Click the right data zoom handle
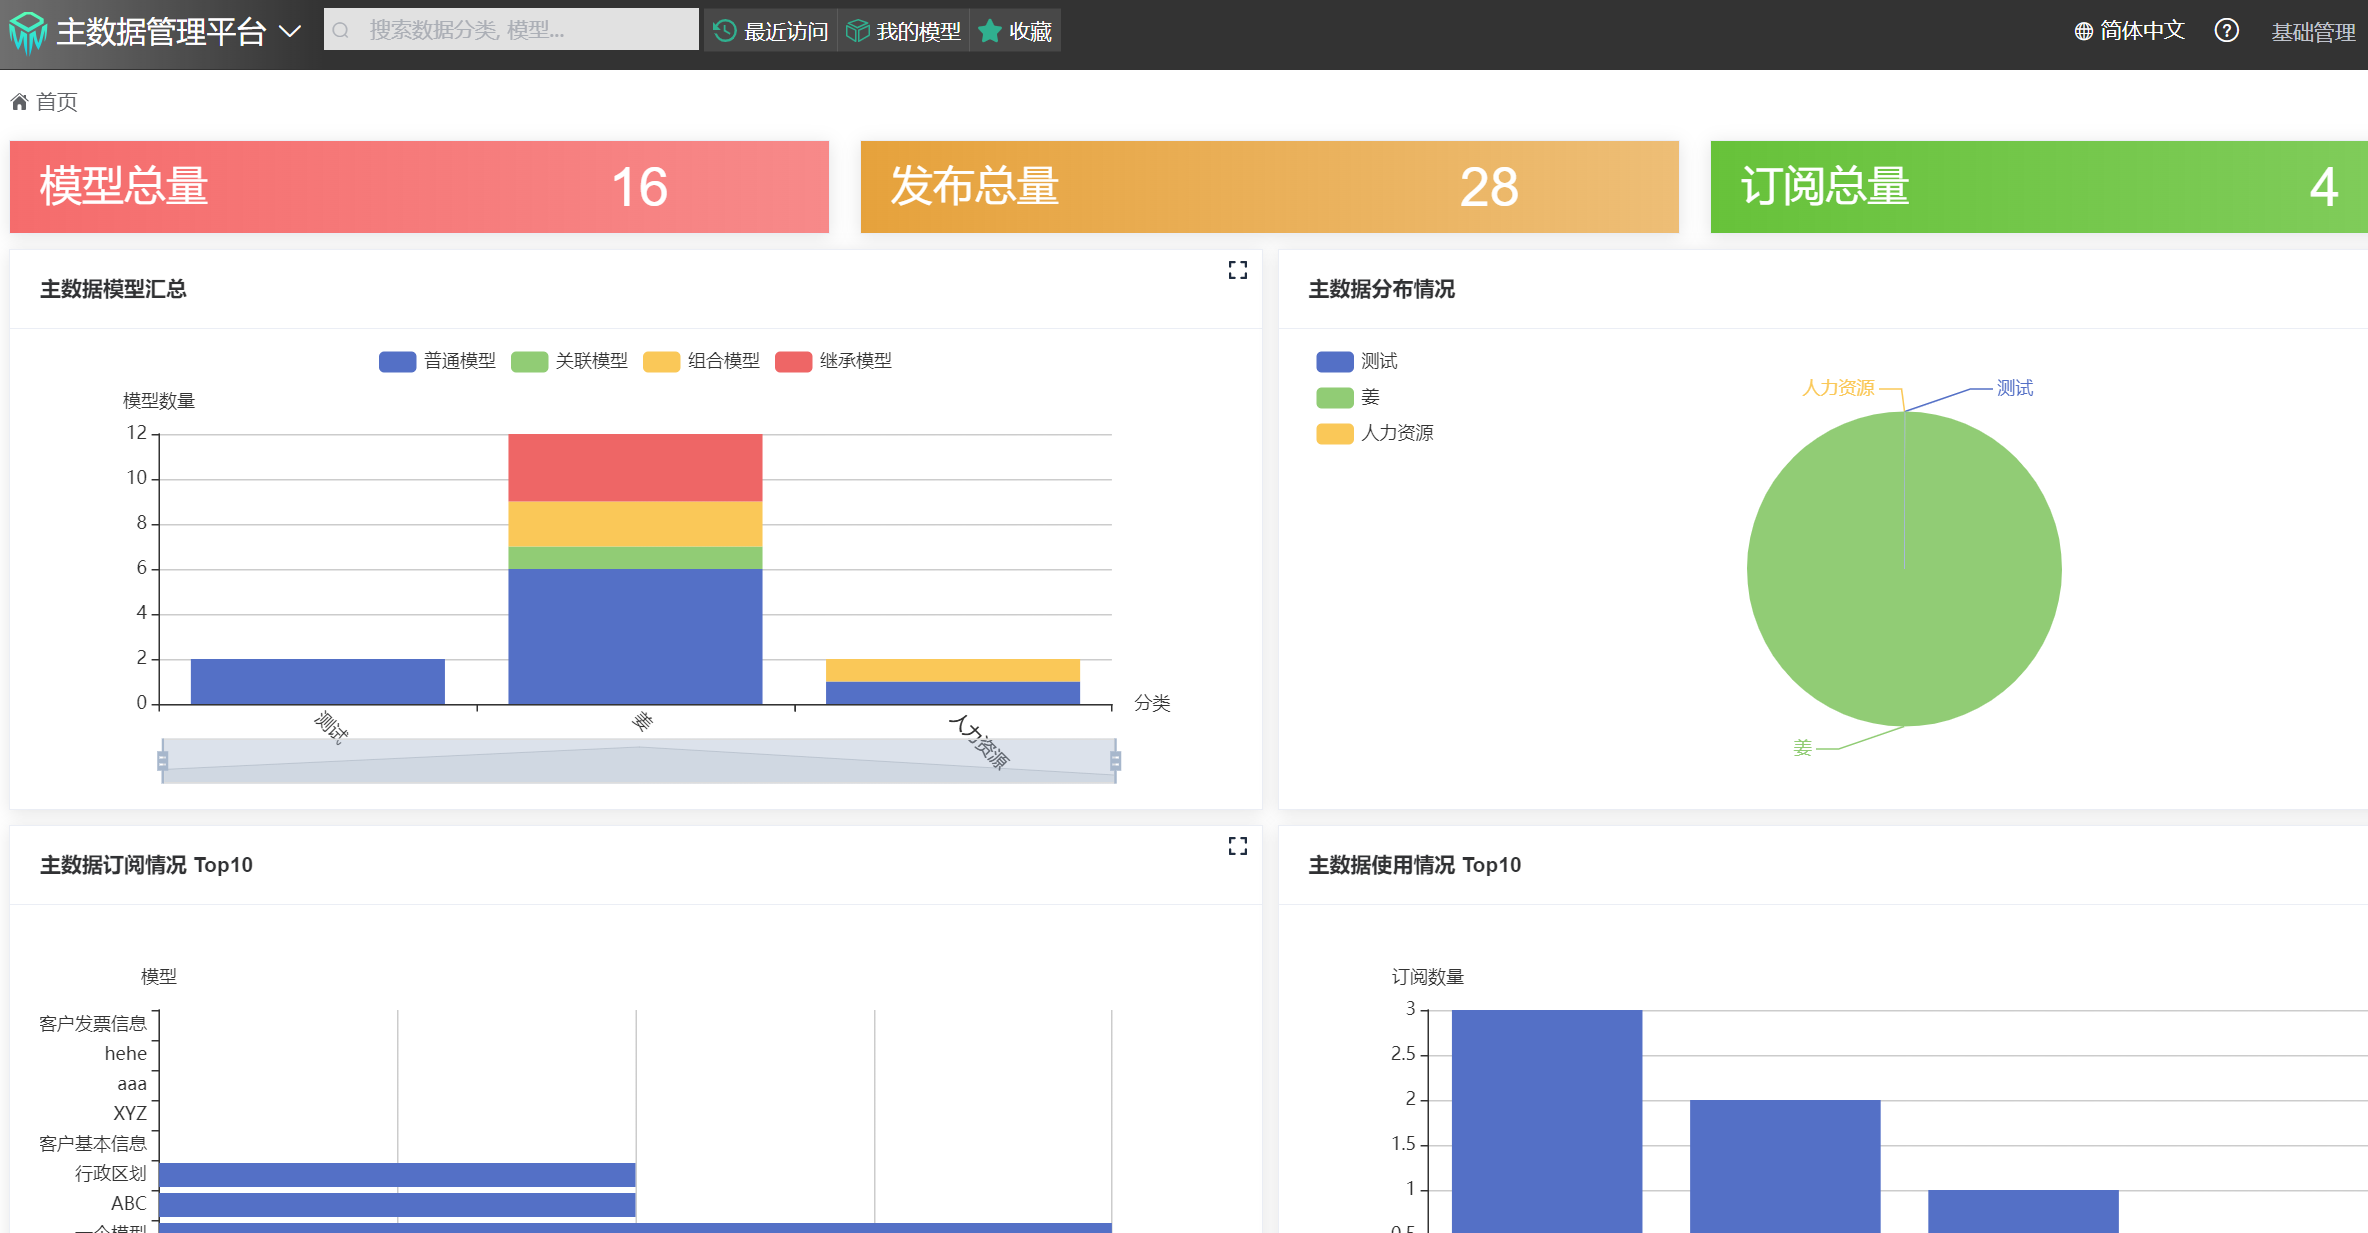Viewport: 2368px width, 1233px height. pos(1116,761)
